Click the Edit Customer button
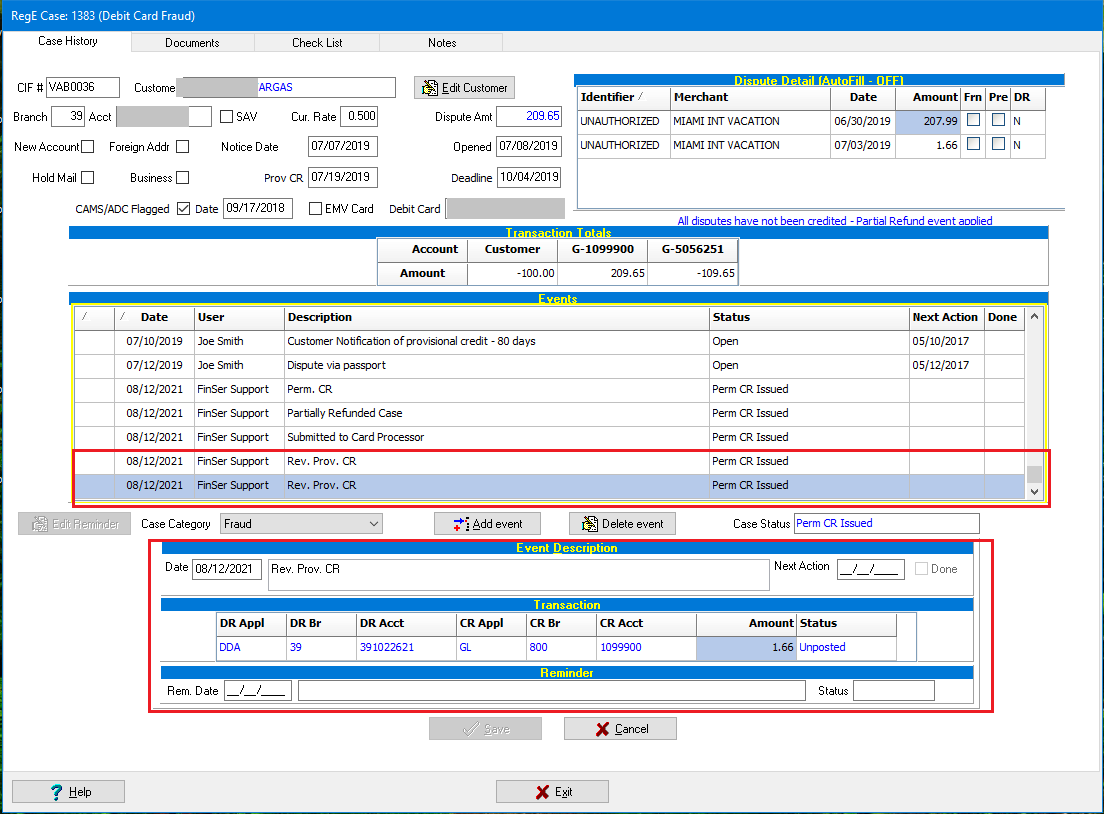This screenshot has width=1104, height=814. tap(465, 88)
